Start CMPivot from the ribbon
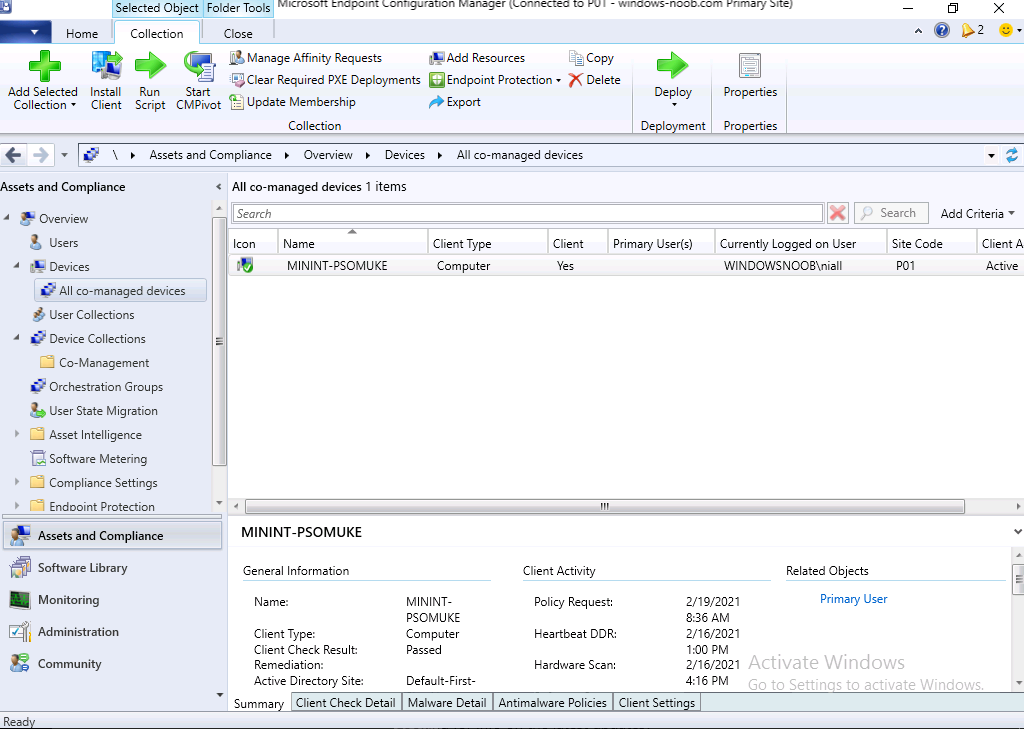This screenshot has height=729, width=1024. pos(199,81)
